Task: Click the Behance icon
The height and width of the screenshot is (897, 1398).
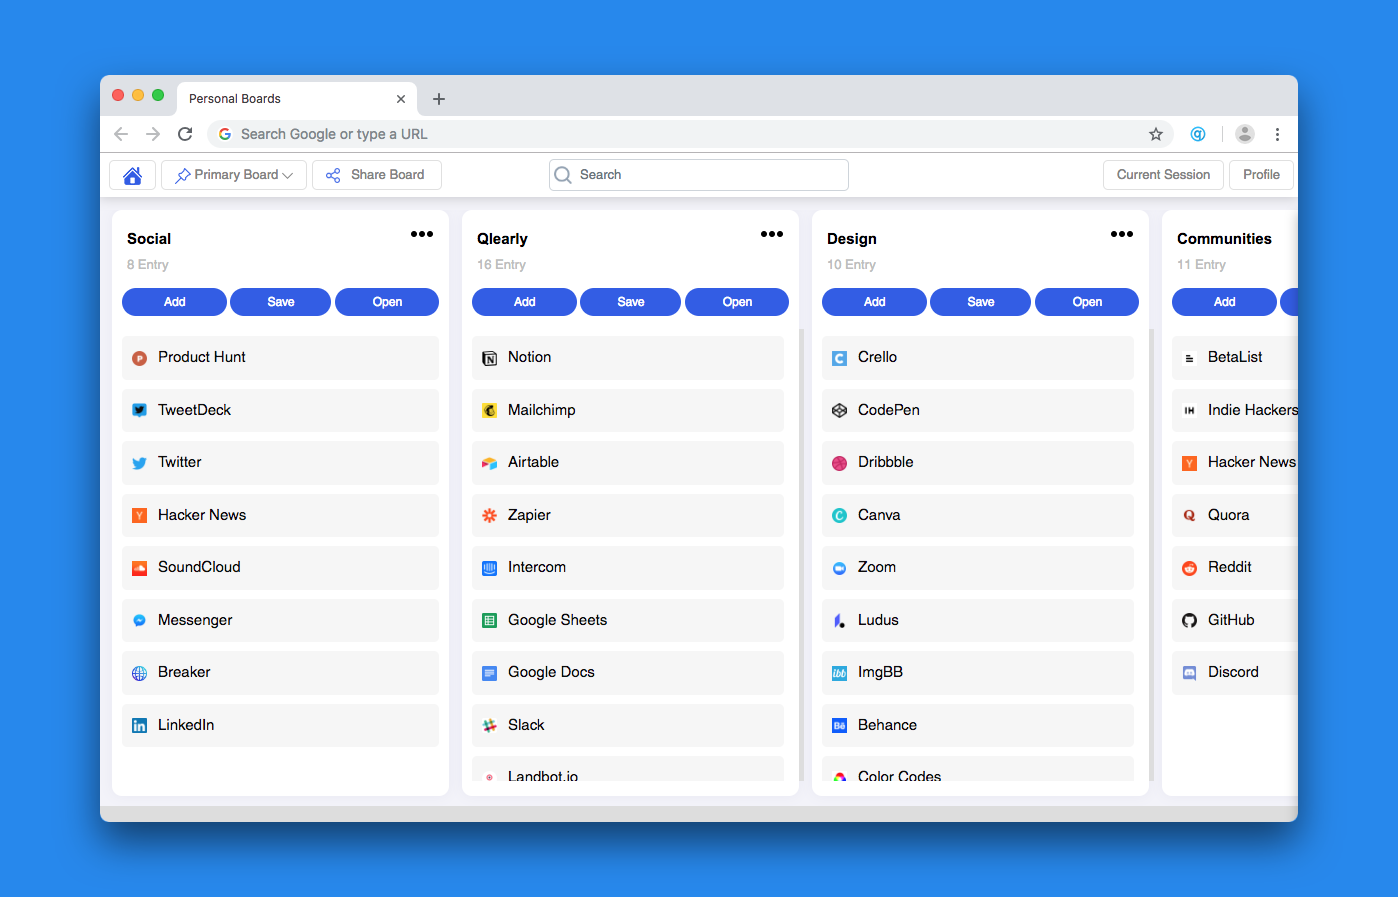Action: pyautogui.click(x=840, y=725)
